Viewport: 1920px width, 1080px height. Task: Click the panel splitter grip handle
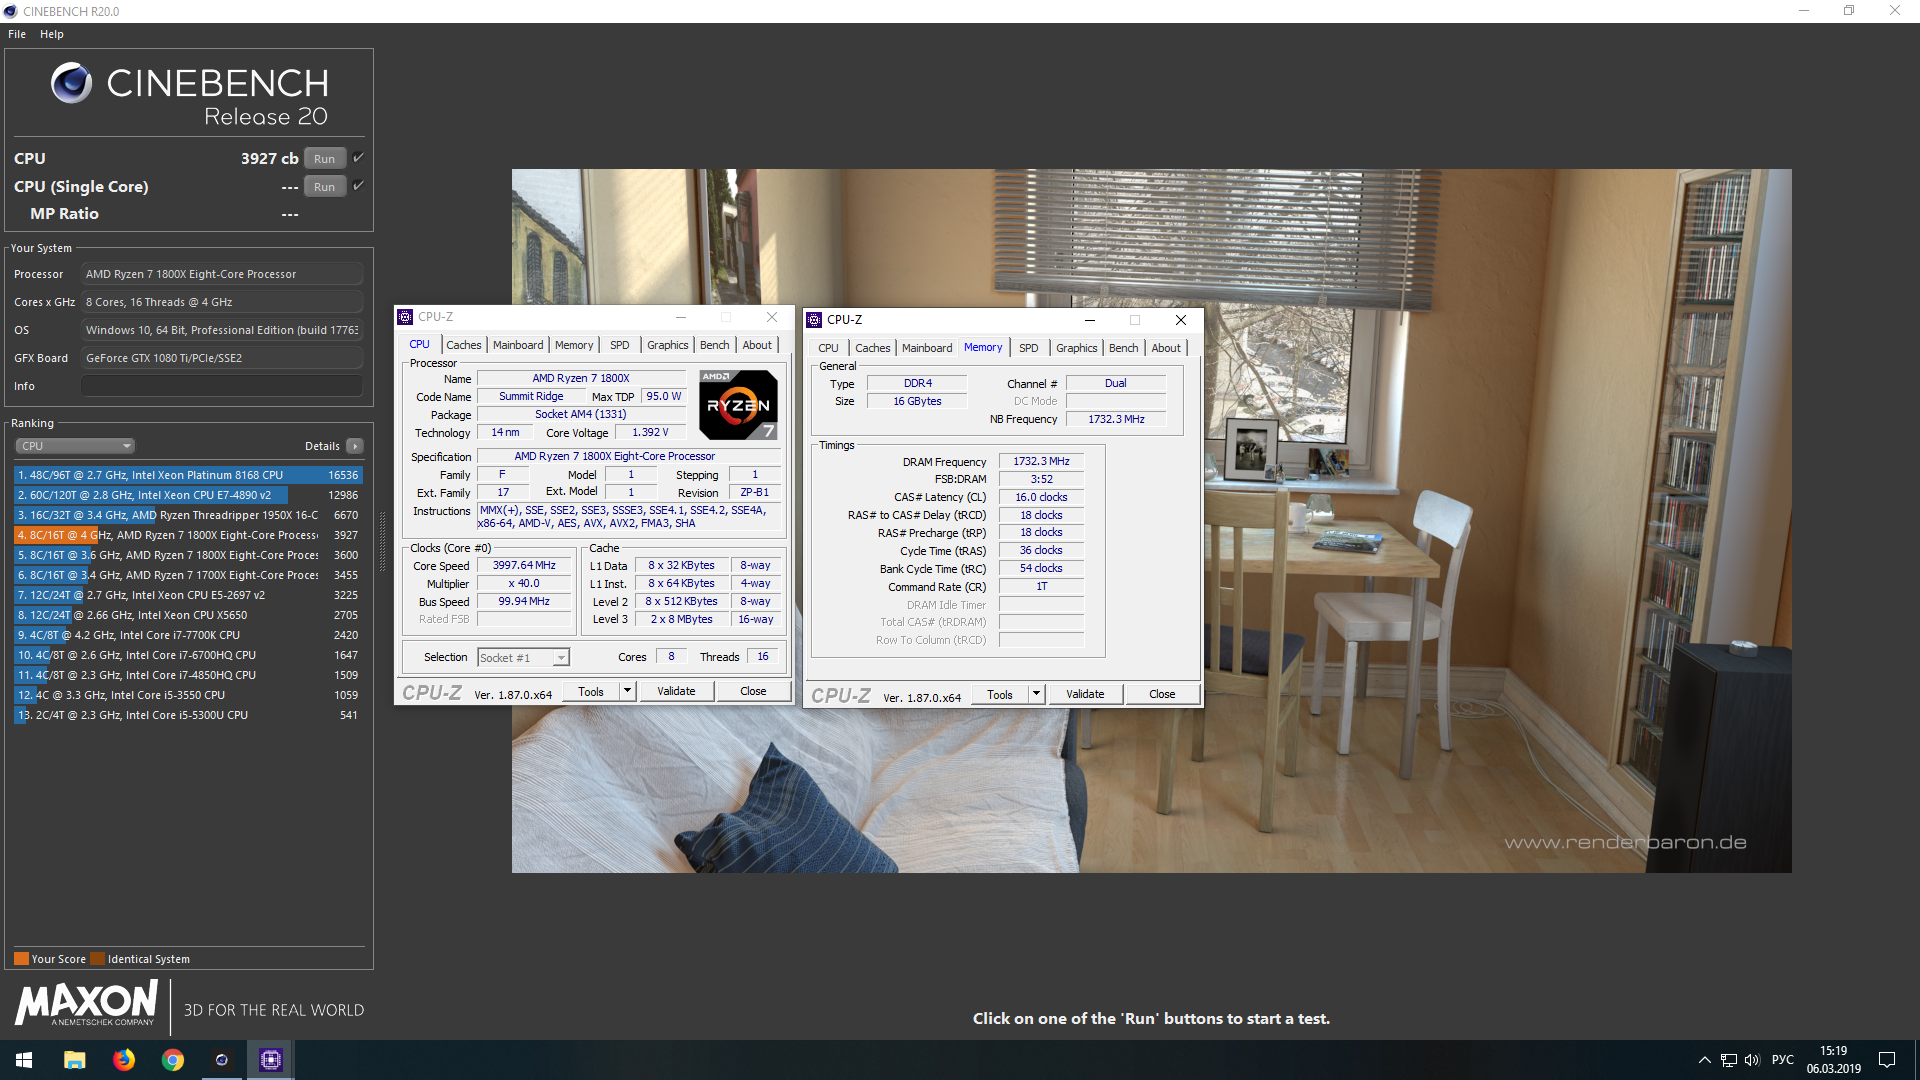point(382,541)
